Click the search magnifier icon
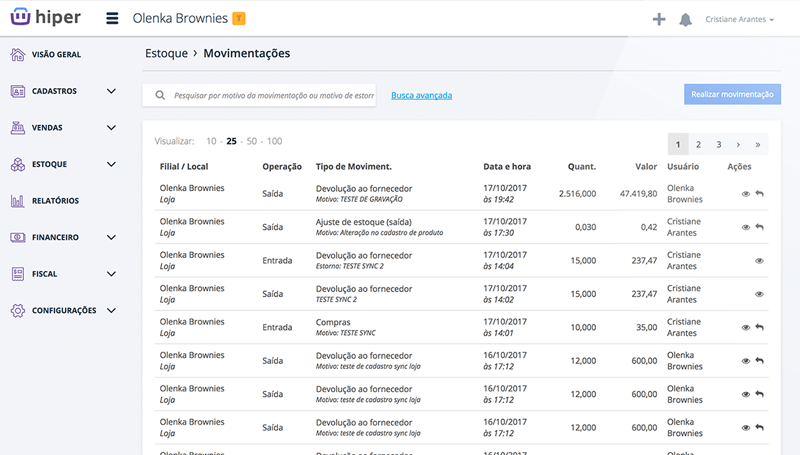 point(160,96)
